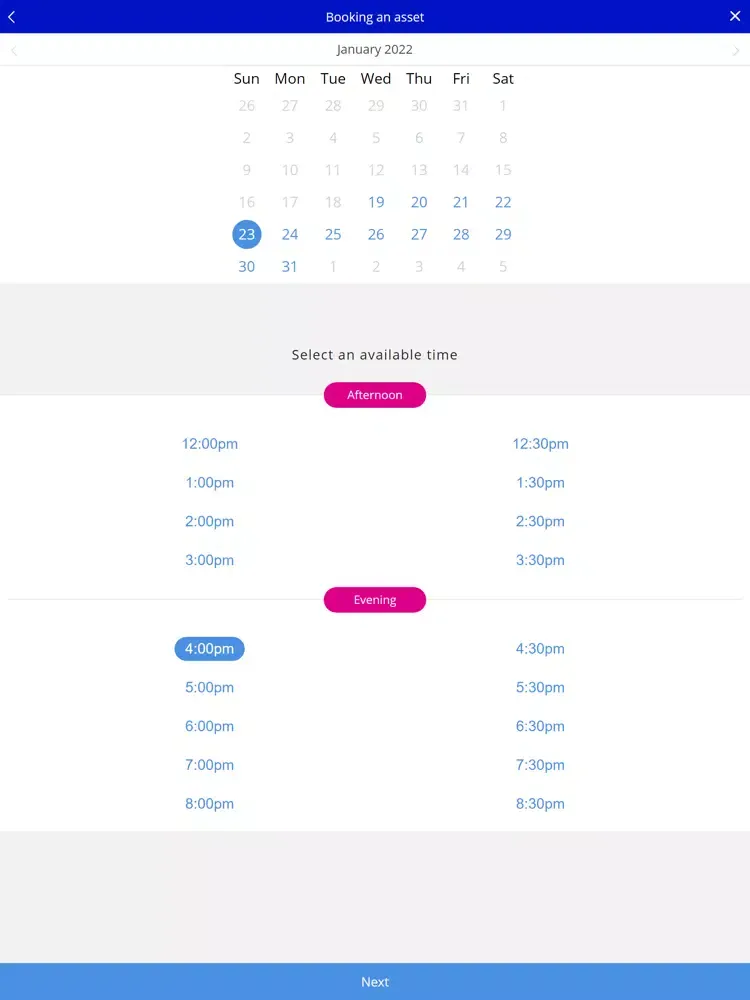Choose the highlighted date 23
The image size is (750, 1000).
(247, 234)
